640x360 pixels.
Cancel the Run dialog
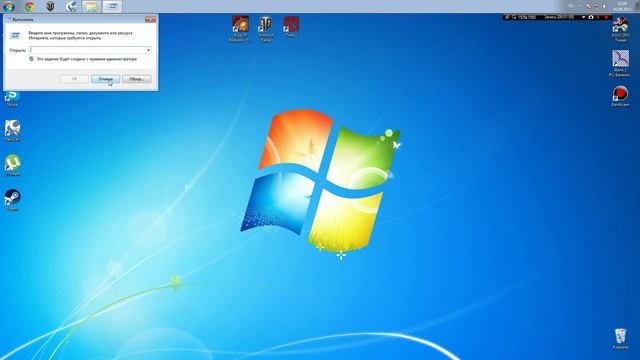tap(105, 79)
